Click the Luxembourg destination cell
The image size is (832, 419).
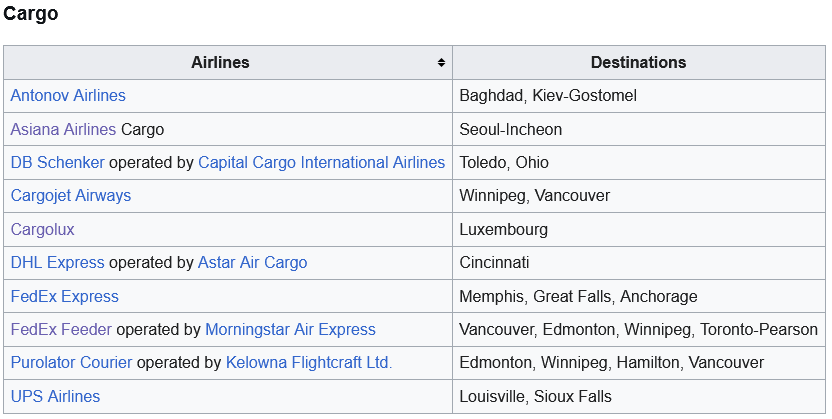503,229
